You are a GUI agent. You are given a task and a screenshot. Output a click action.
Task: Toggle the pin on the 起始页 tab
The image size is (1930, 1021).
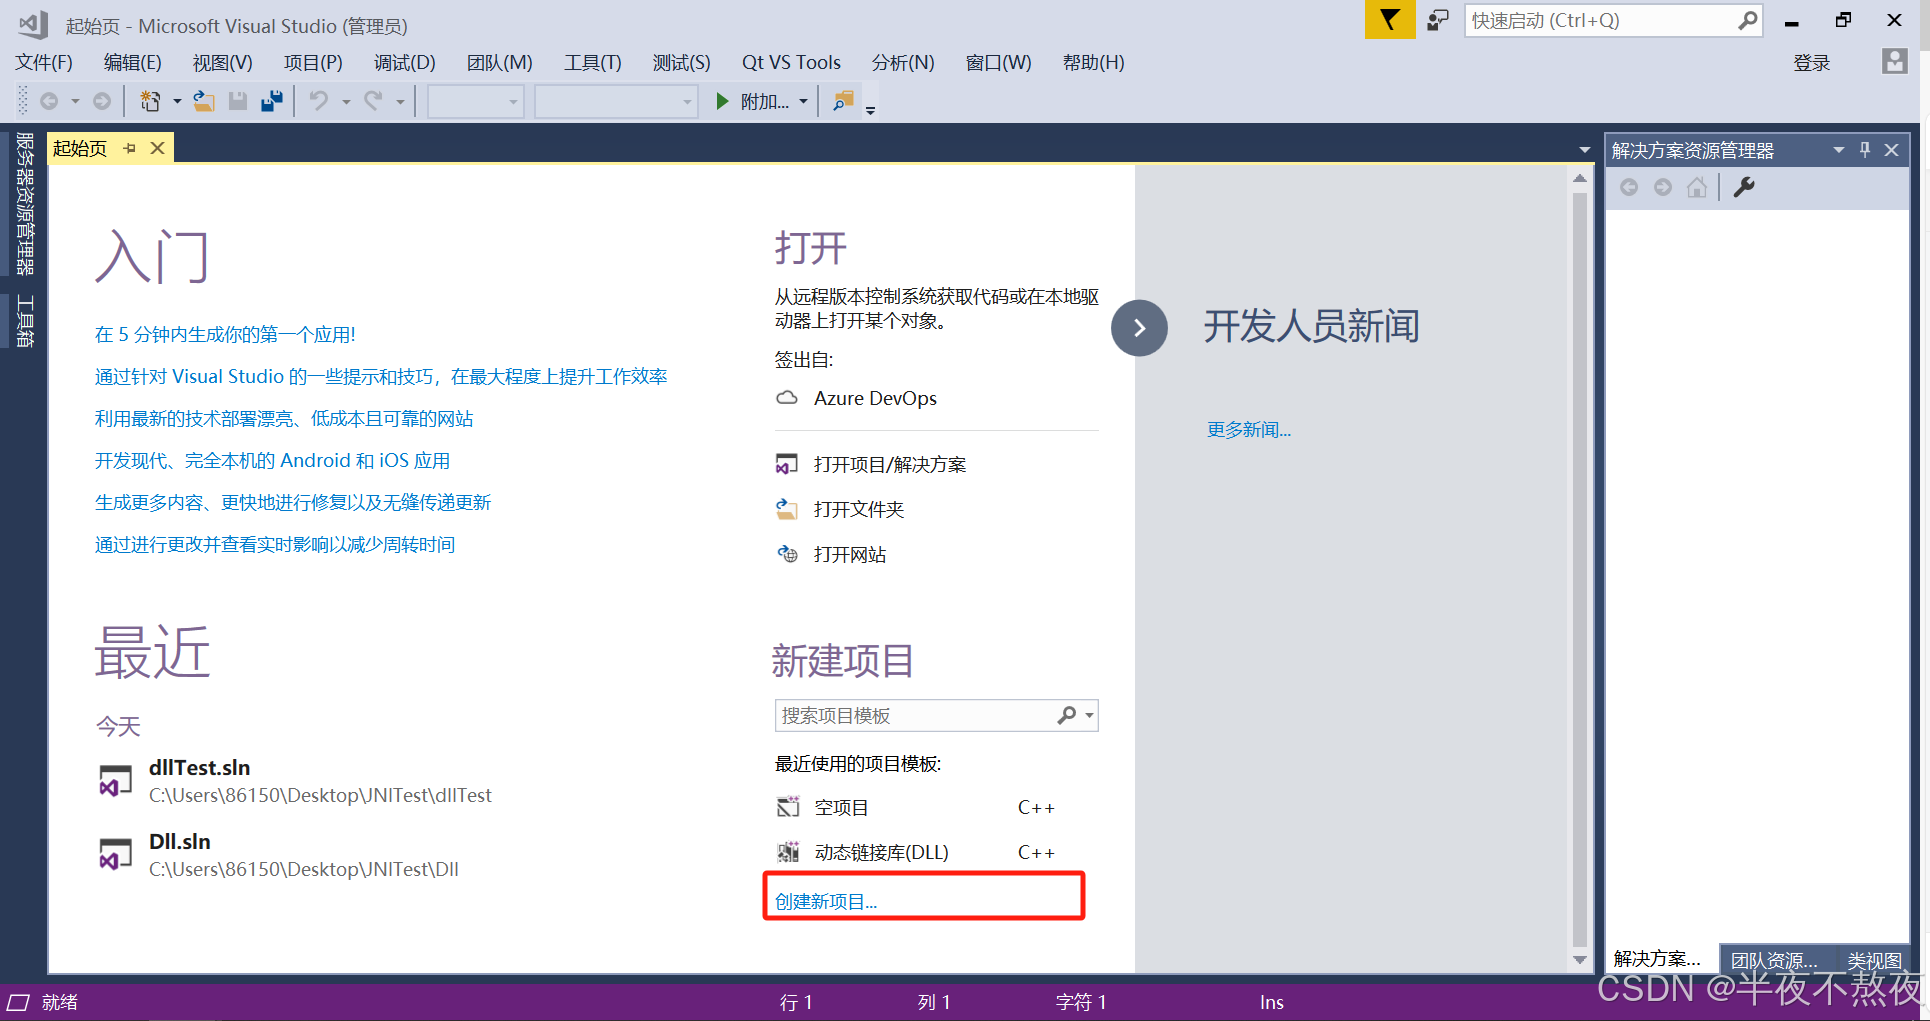[129, 147]
